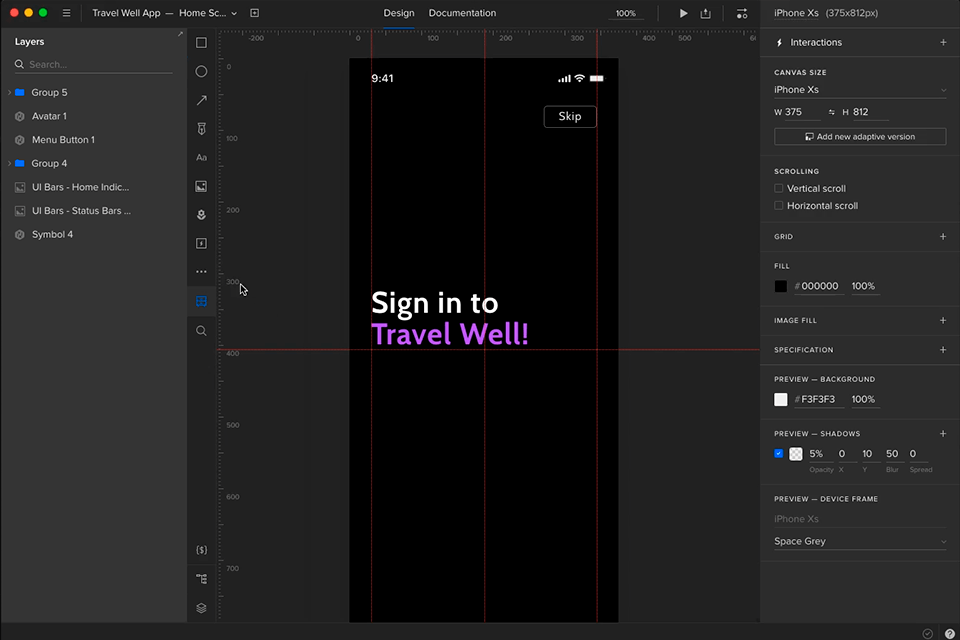Select the Arrow tool
960x640 pixels.
(201, 100)
